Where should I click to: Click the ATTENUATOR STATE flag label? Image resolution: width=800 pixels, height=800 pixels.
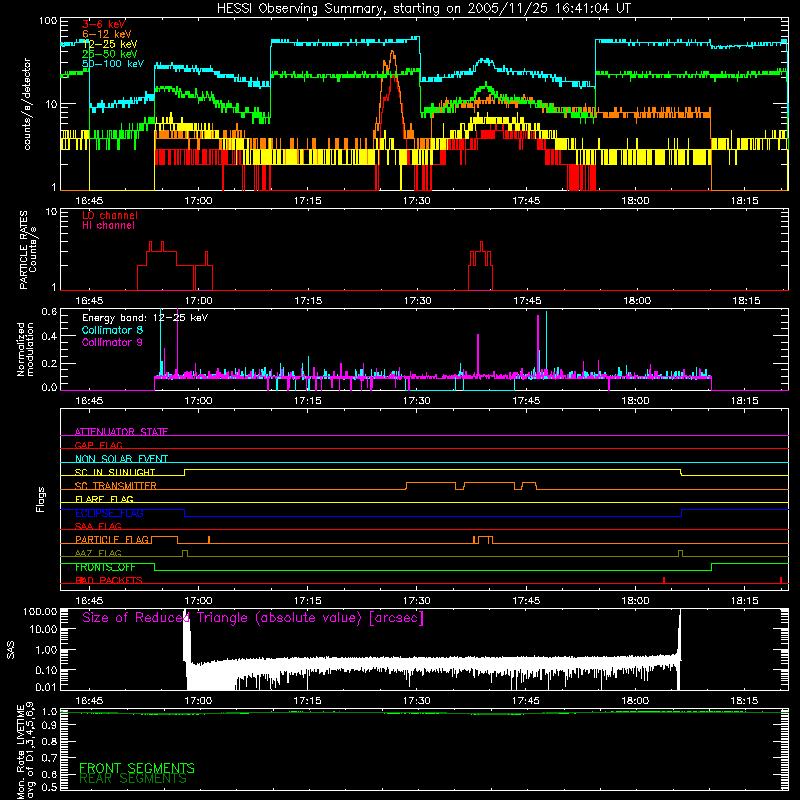click(x=121, y=432)
